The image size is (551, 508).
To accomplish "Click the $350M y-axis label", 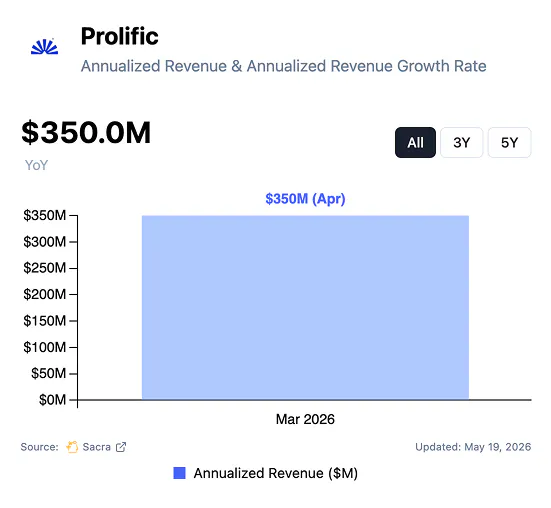I will [45, 215].
